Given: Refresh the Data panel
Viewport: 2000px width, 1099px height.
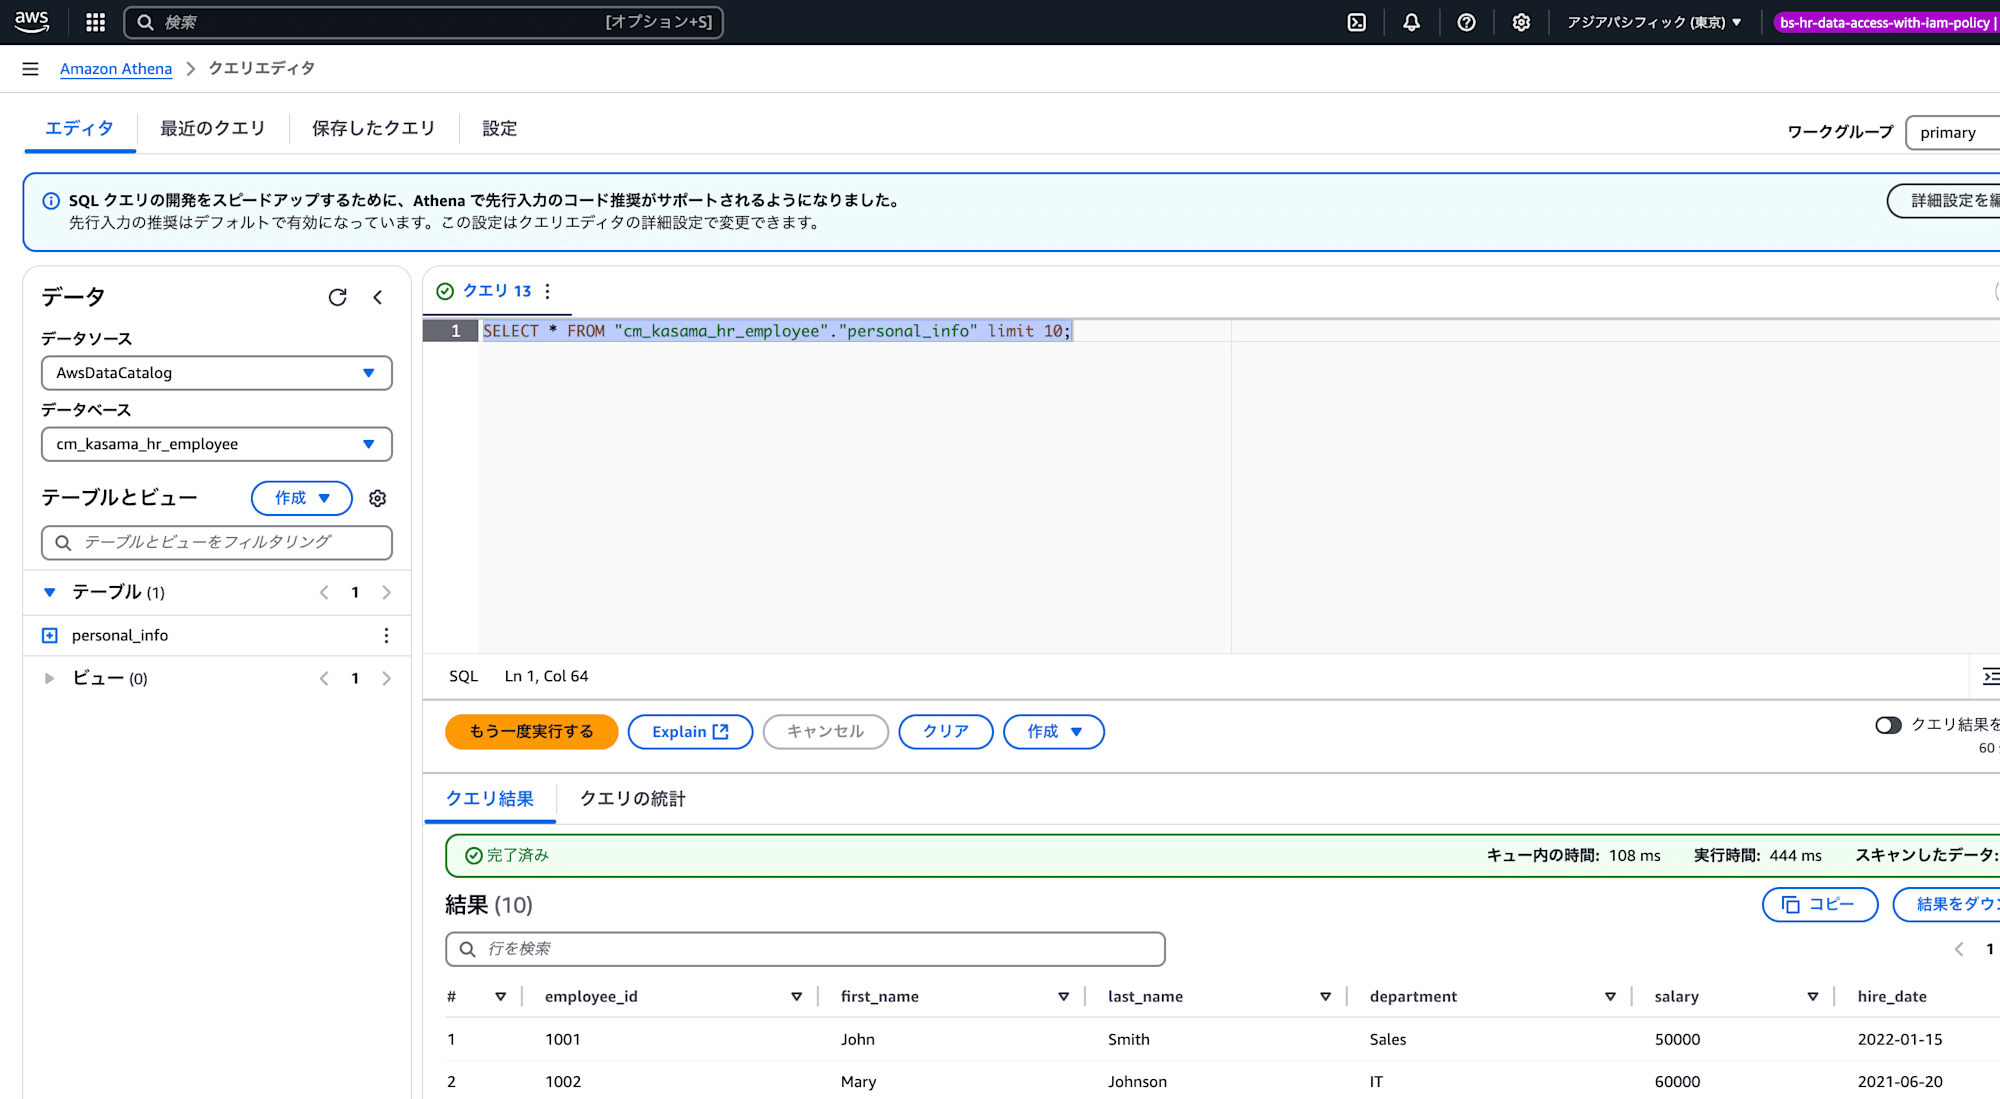Looking at the screenshot, I should tap(337, 297).
